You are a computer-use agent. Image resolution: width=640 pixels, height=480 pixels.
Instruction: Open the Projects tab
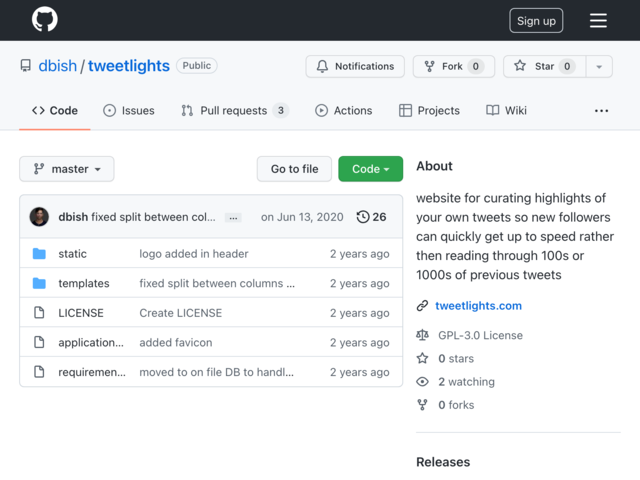[429, 111]
